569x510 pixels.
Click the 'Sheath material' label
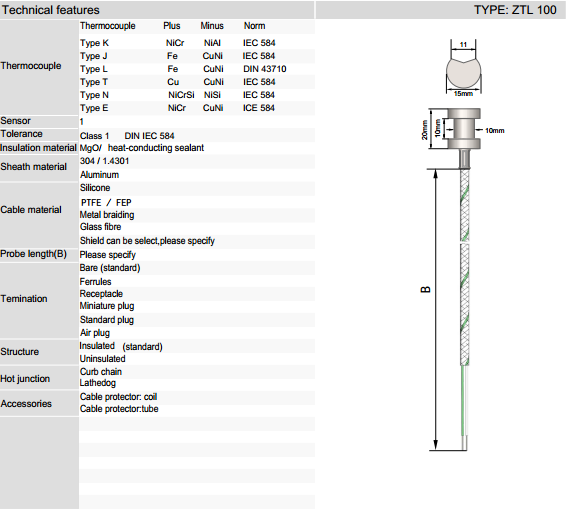(33, 167)
